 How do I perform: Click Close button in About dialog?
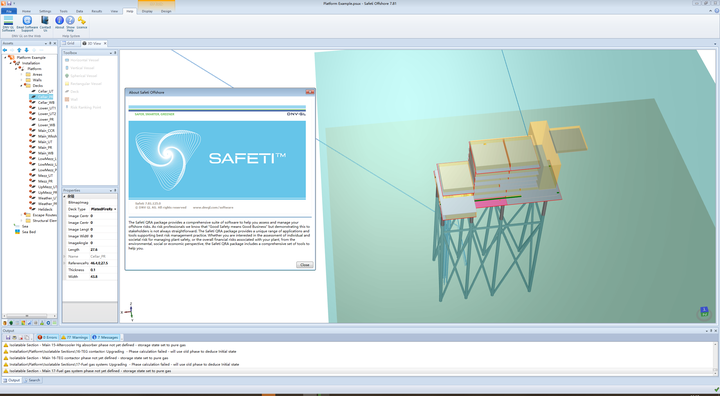(304, 265)
